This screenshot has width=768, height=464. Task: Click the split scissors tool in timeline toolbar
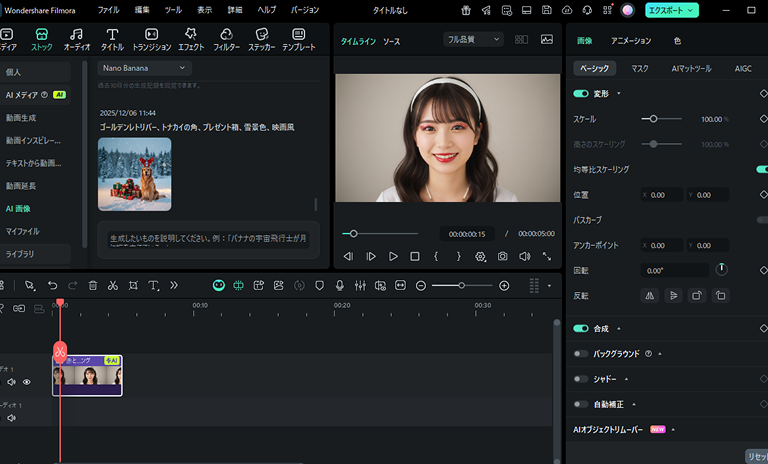tap(113, 285)
